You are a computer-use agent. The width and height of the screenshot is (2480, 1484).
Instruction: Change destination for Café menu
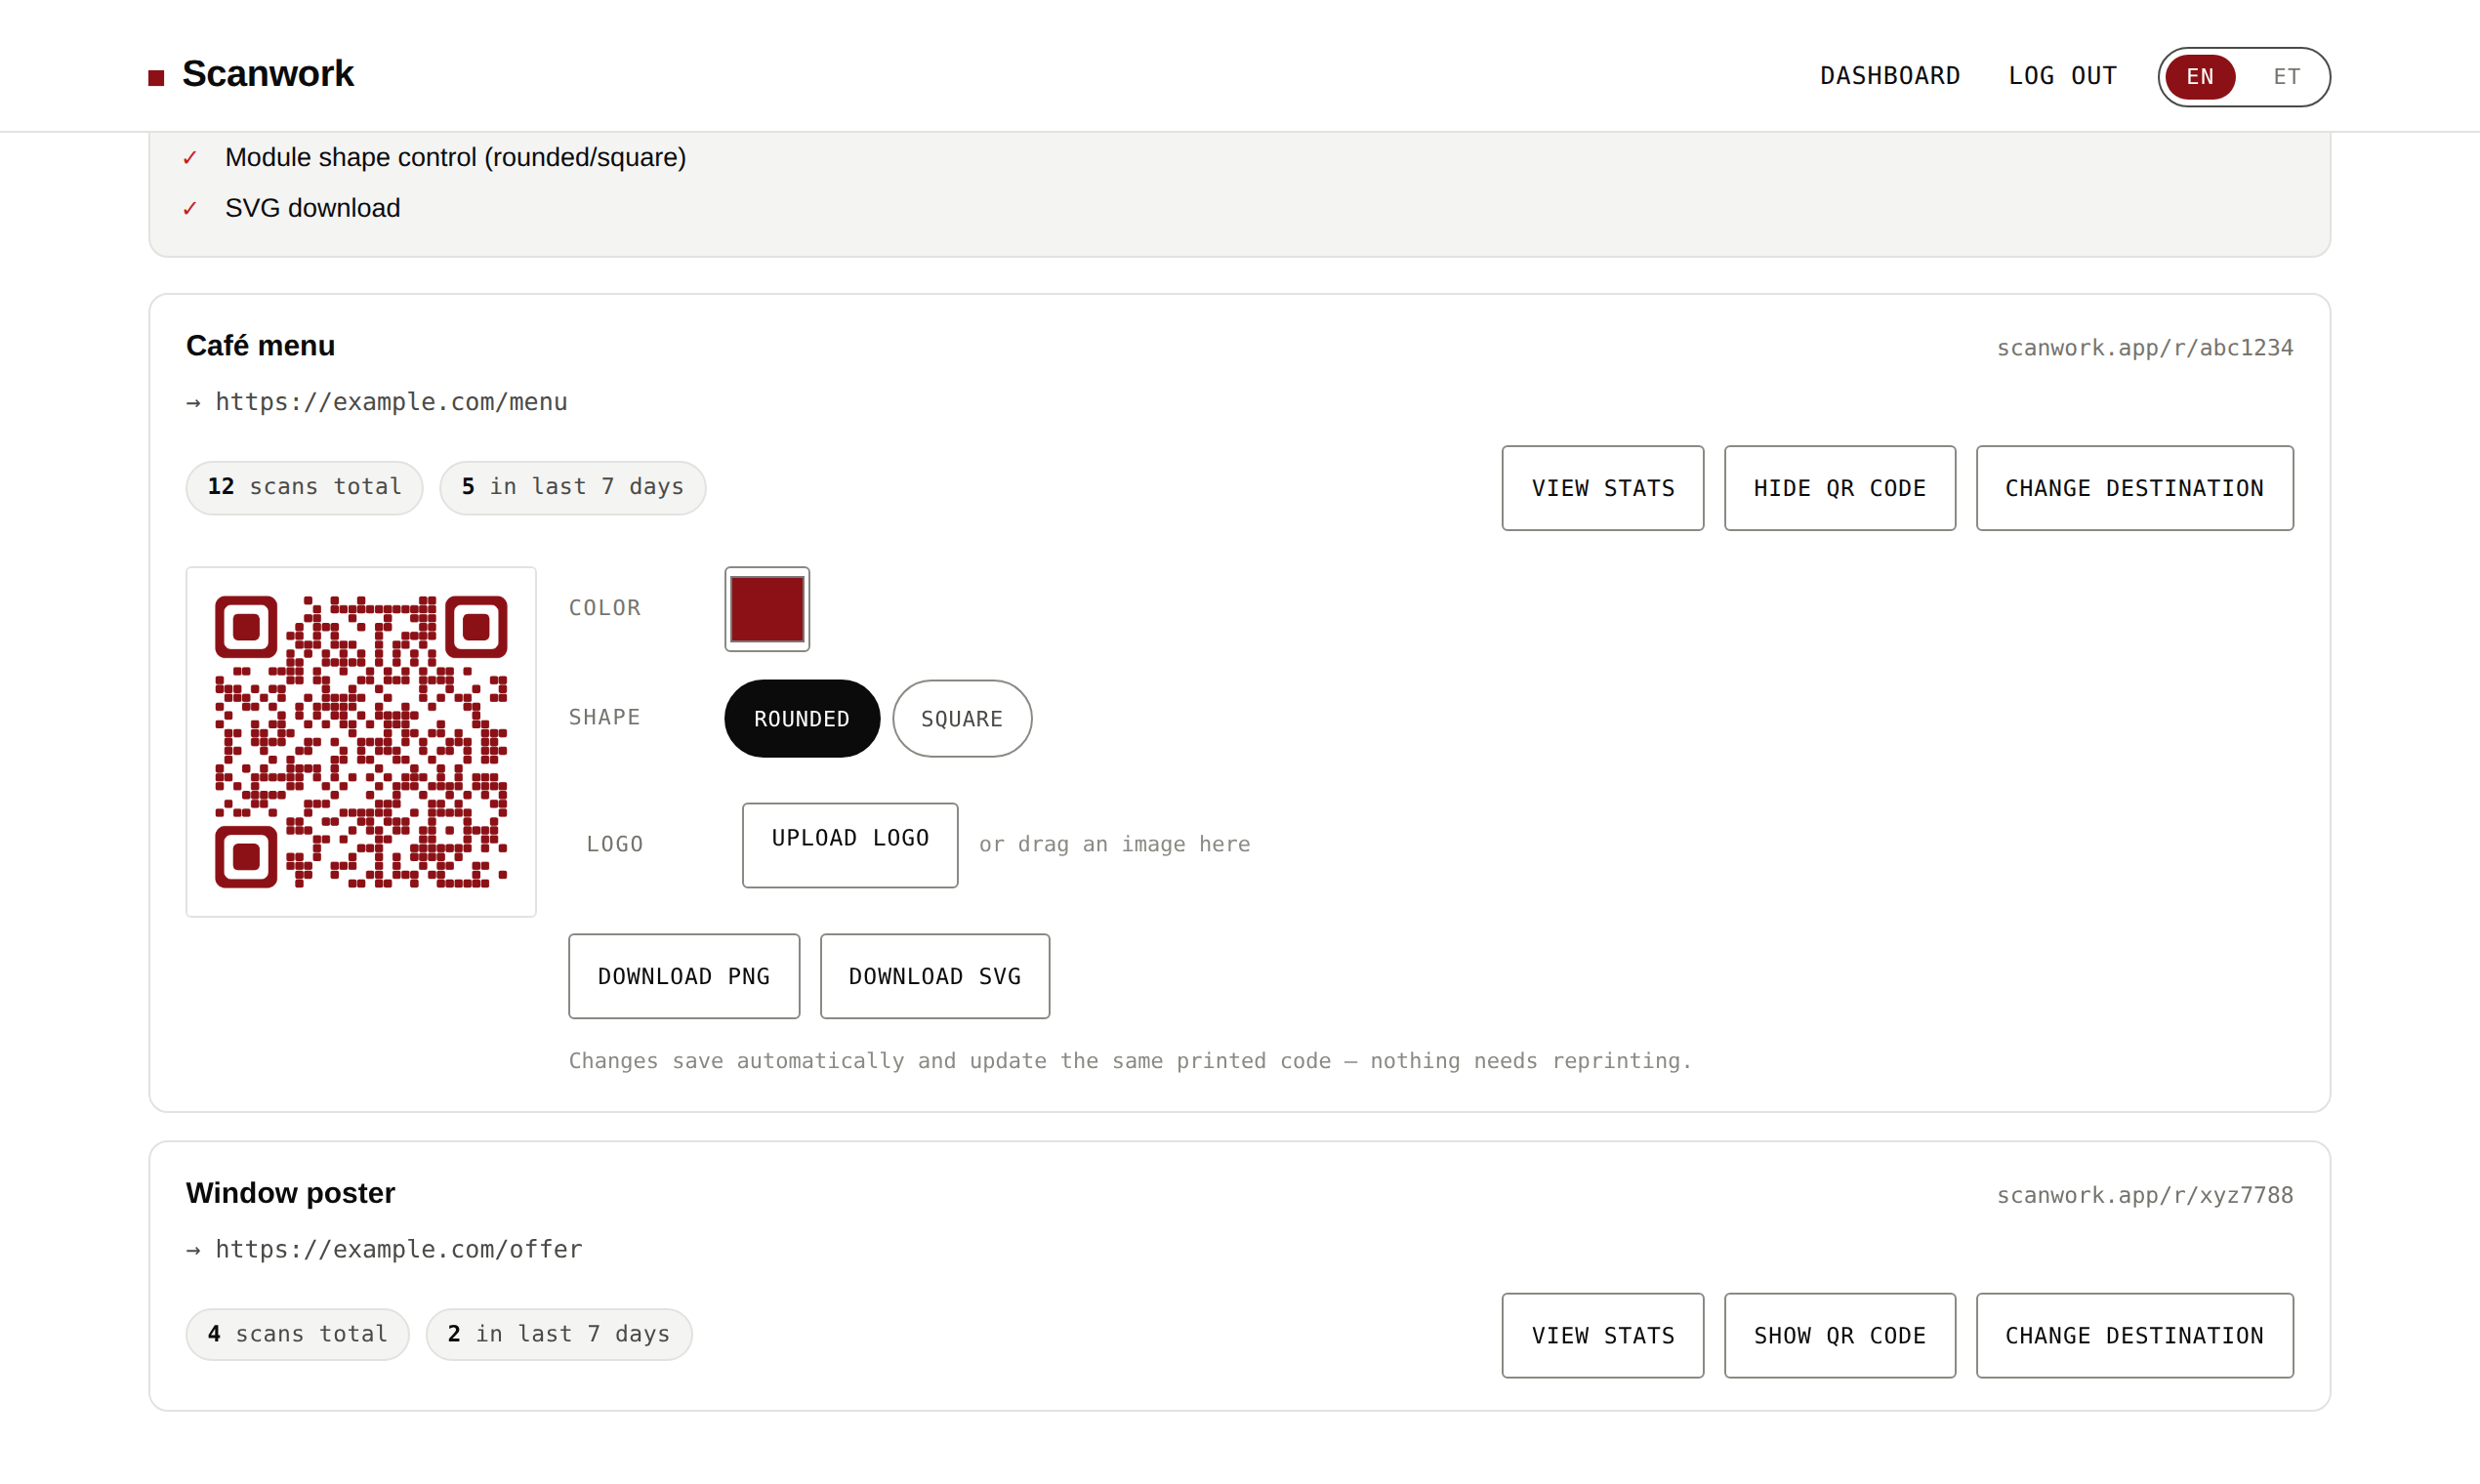click(2134, 488)
